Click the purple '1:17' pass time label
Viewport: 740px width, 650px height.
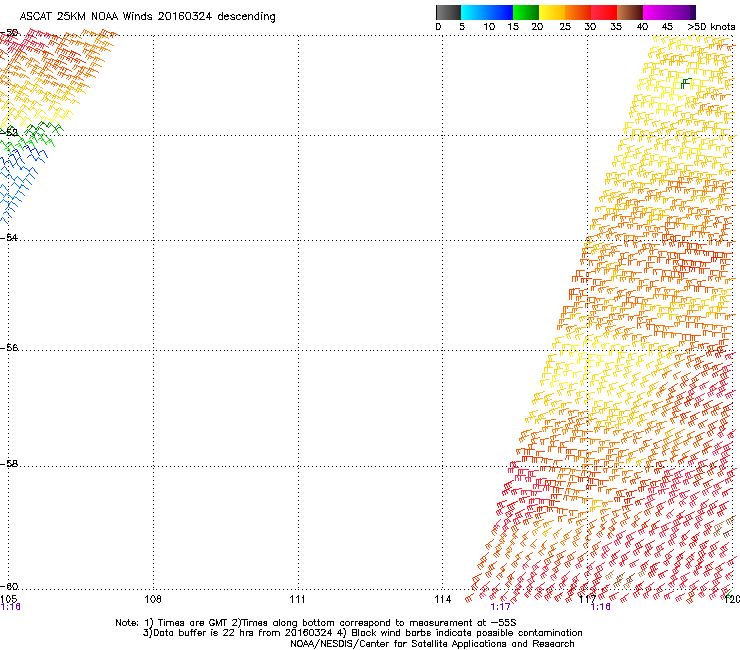click(500, 607)
